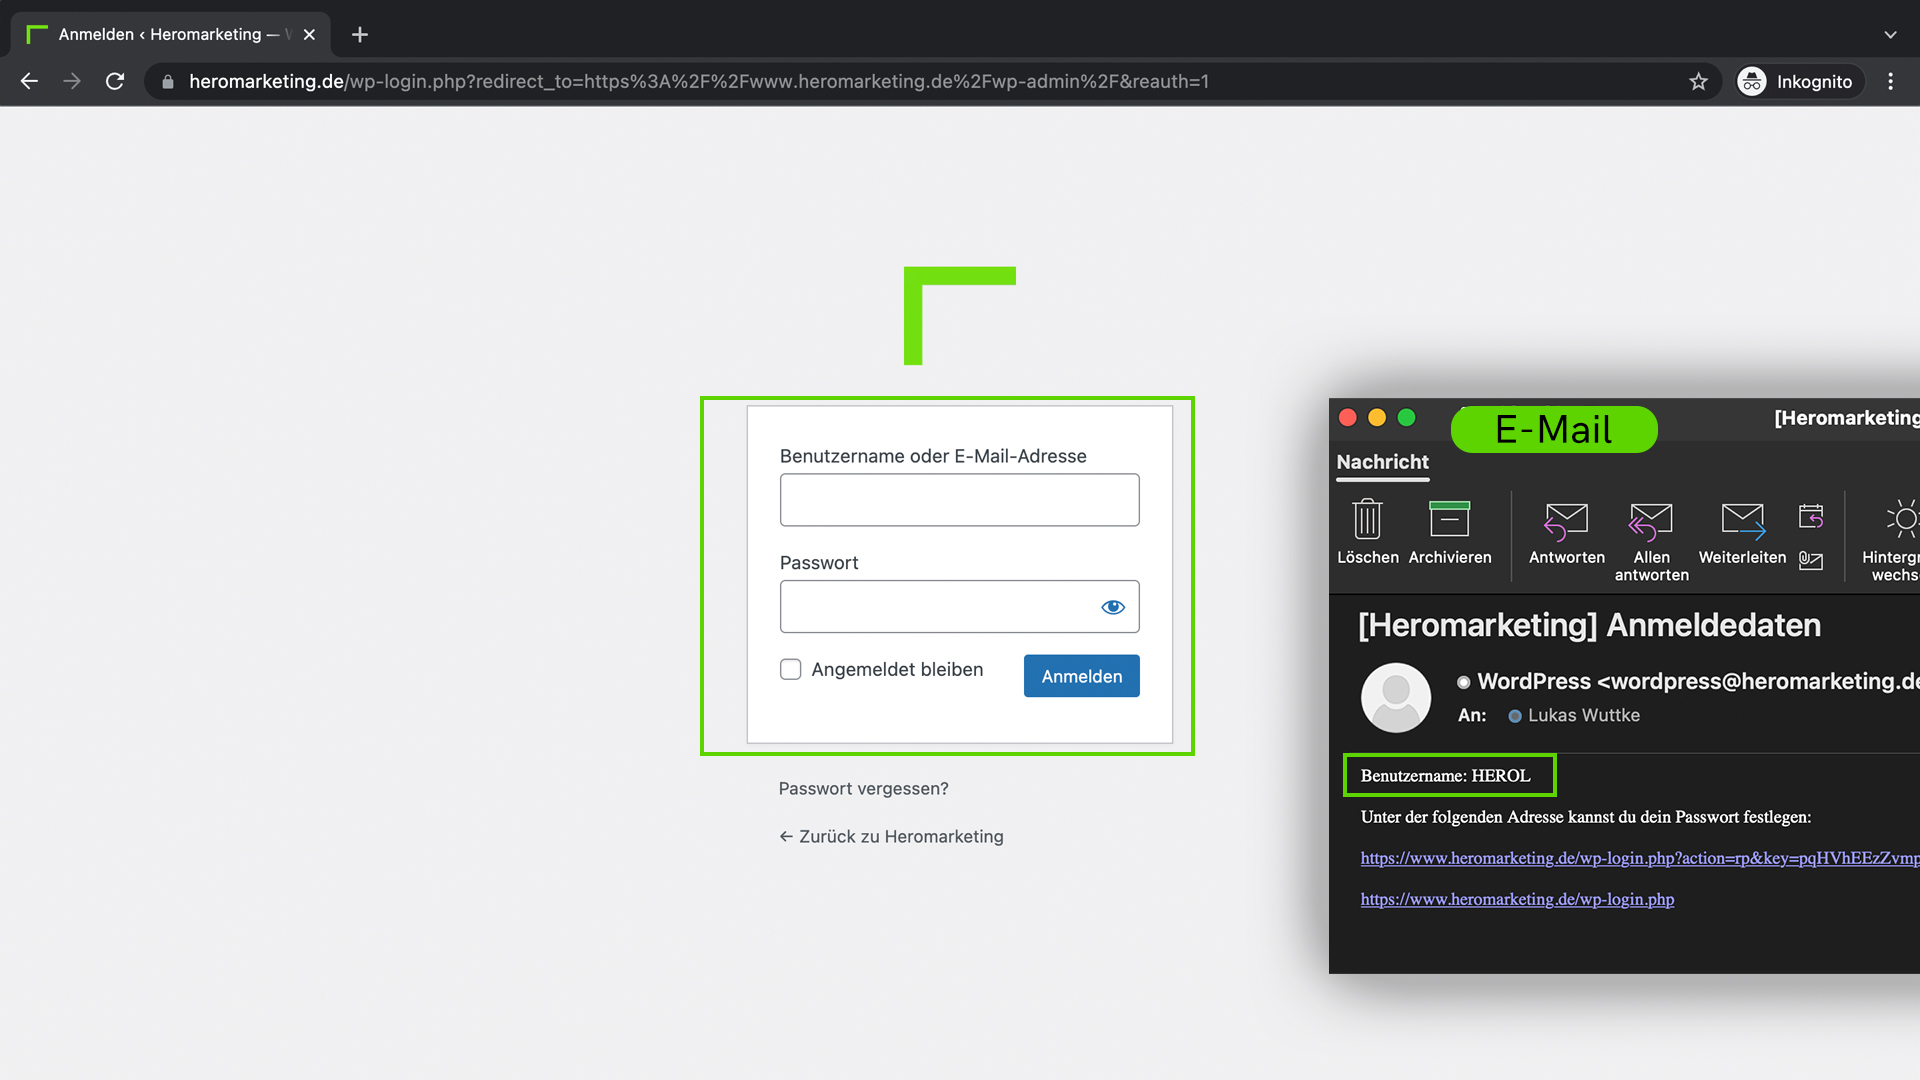Click the blue Anmelden button

[1081, 676]
